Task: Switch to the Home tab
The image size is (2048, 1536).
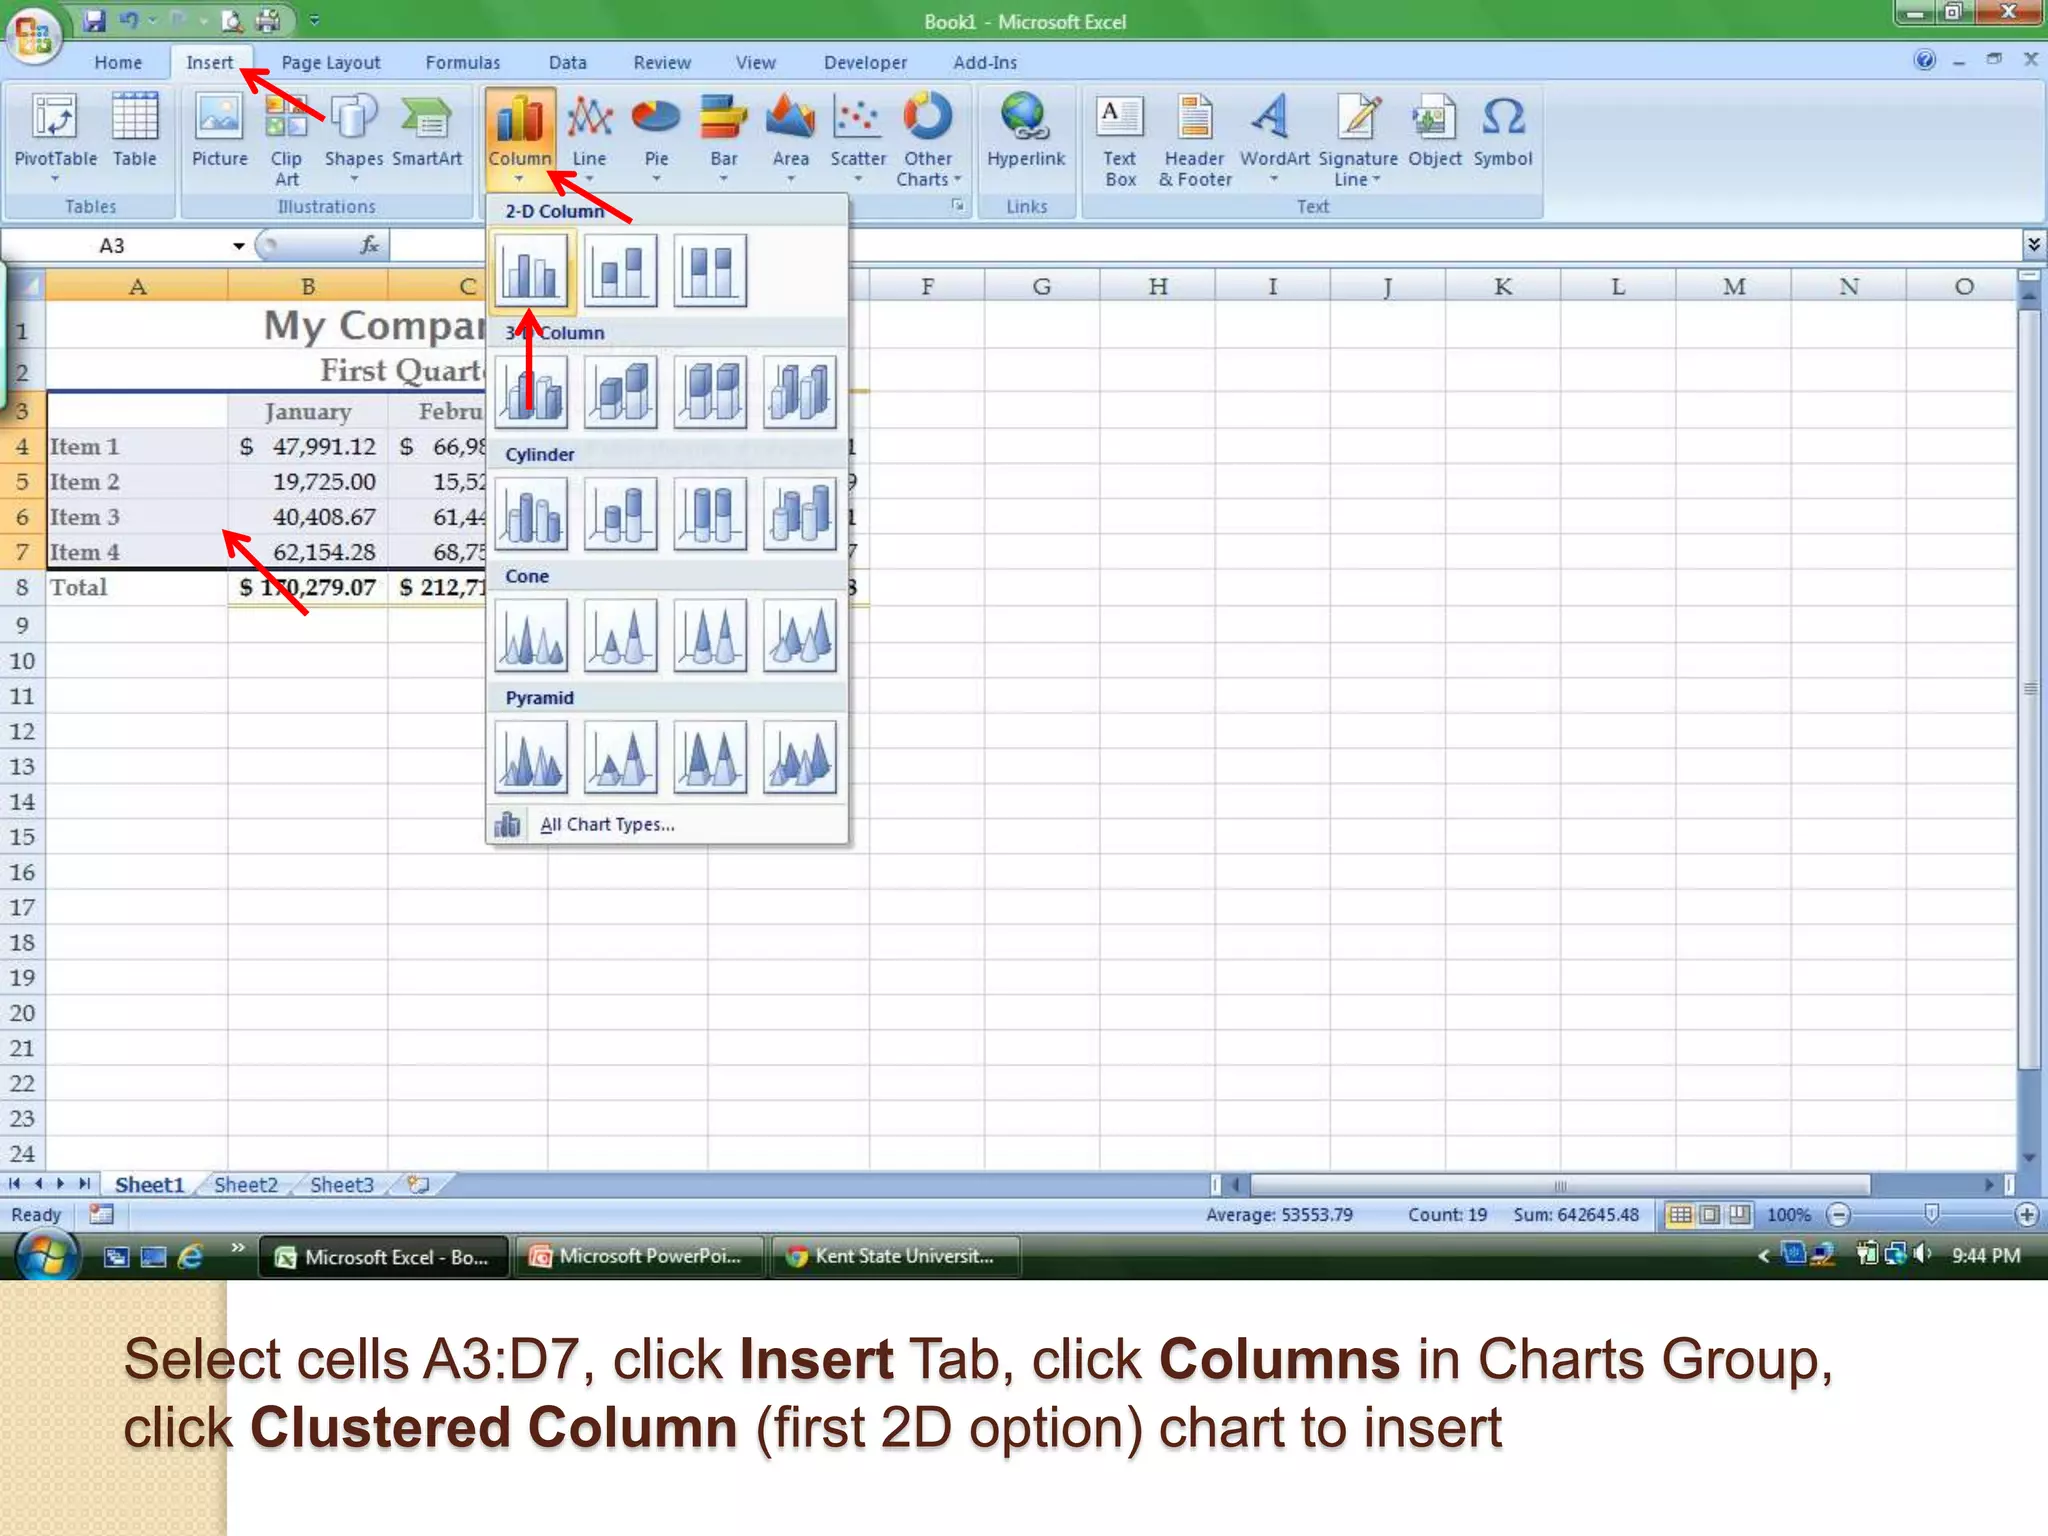Action: [118, 62]
